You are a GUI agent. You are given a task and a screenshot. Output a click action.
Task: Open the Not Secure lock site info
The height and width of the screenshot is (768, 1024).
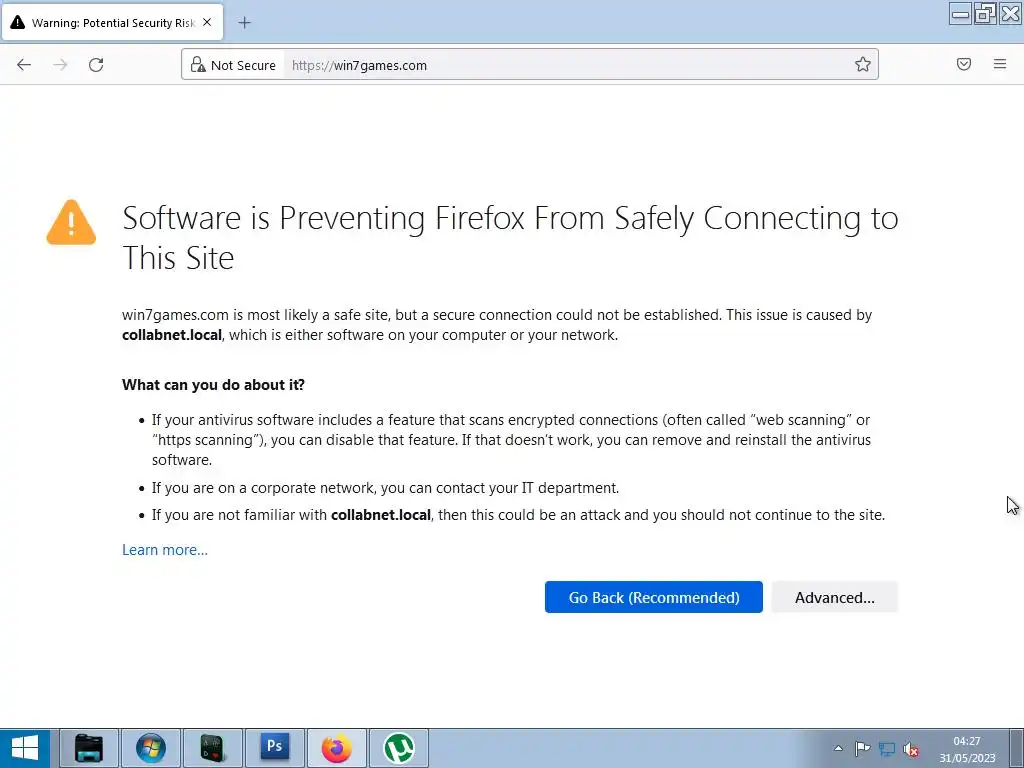233,65
